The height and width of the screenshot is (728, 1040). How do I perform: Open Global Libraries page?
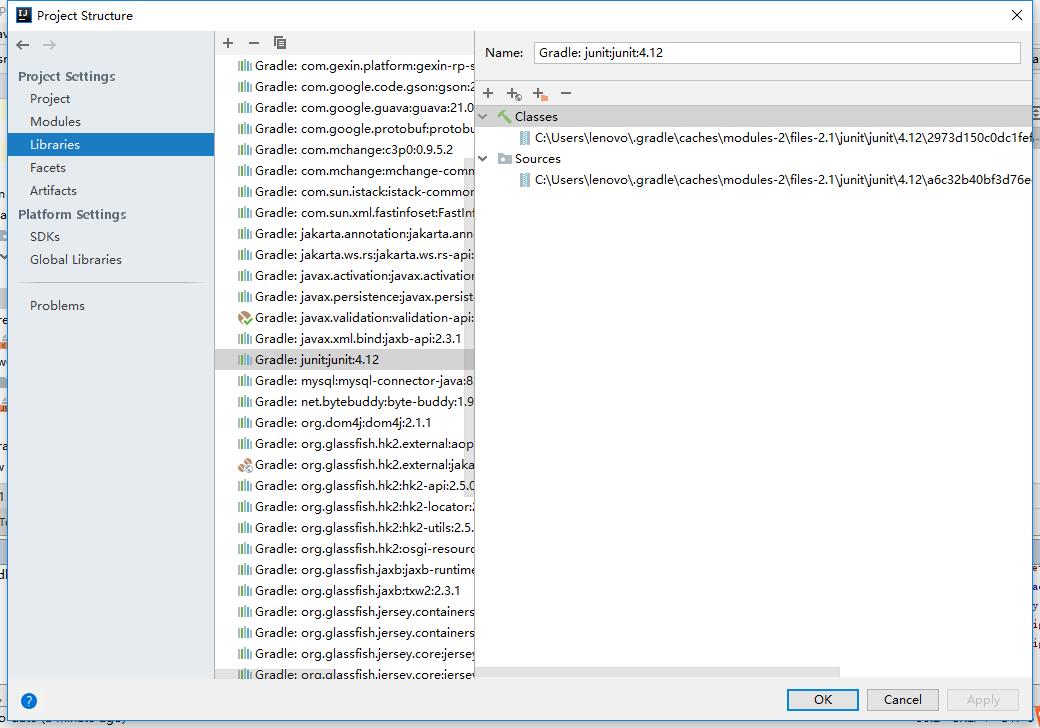(x=76, y=260)
